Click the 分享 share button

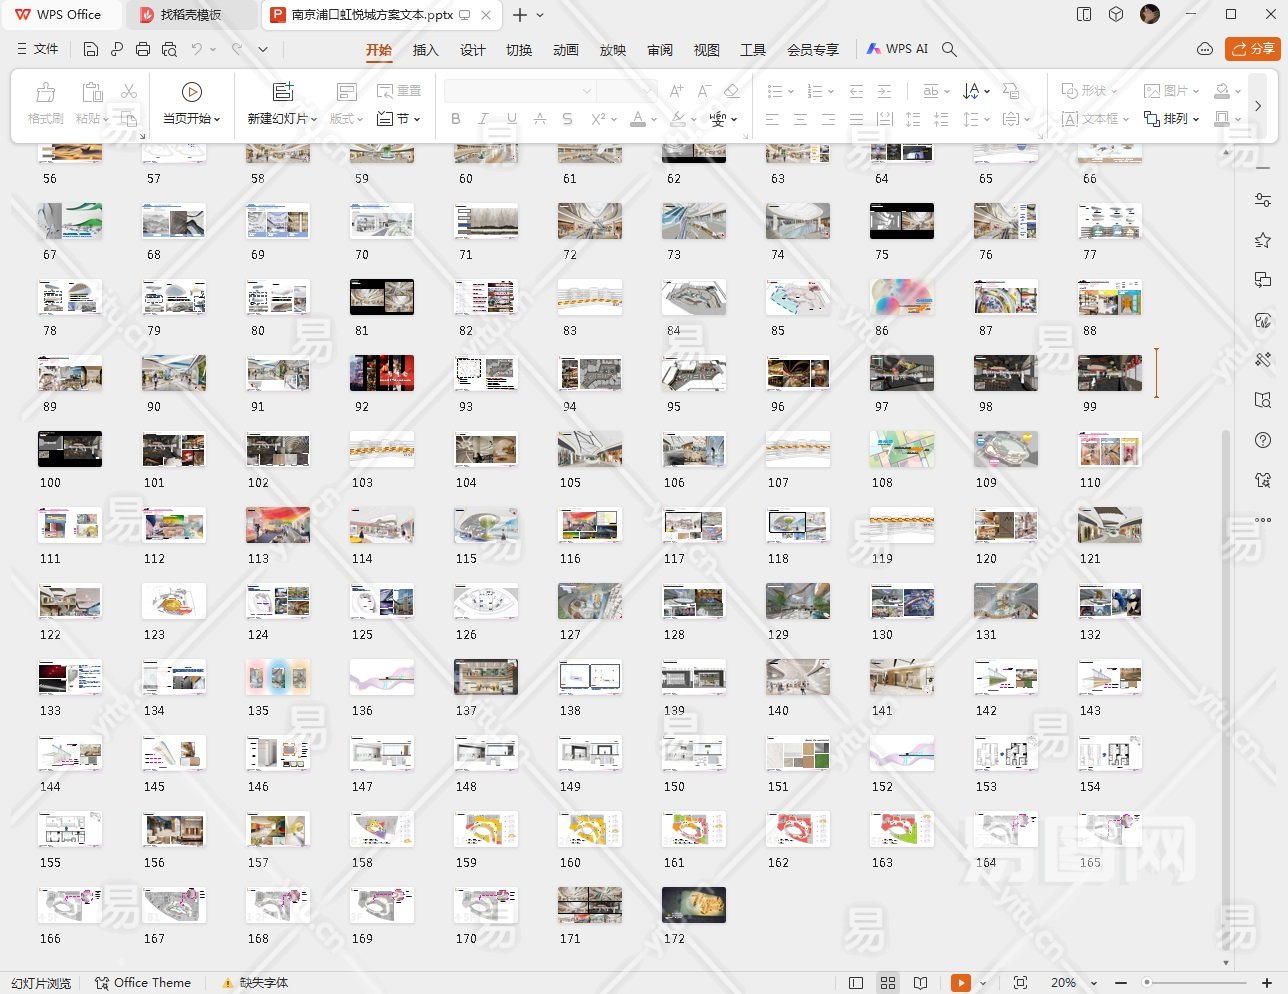point(1253,48)
